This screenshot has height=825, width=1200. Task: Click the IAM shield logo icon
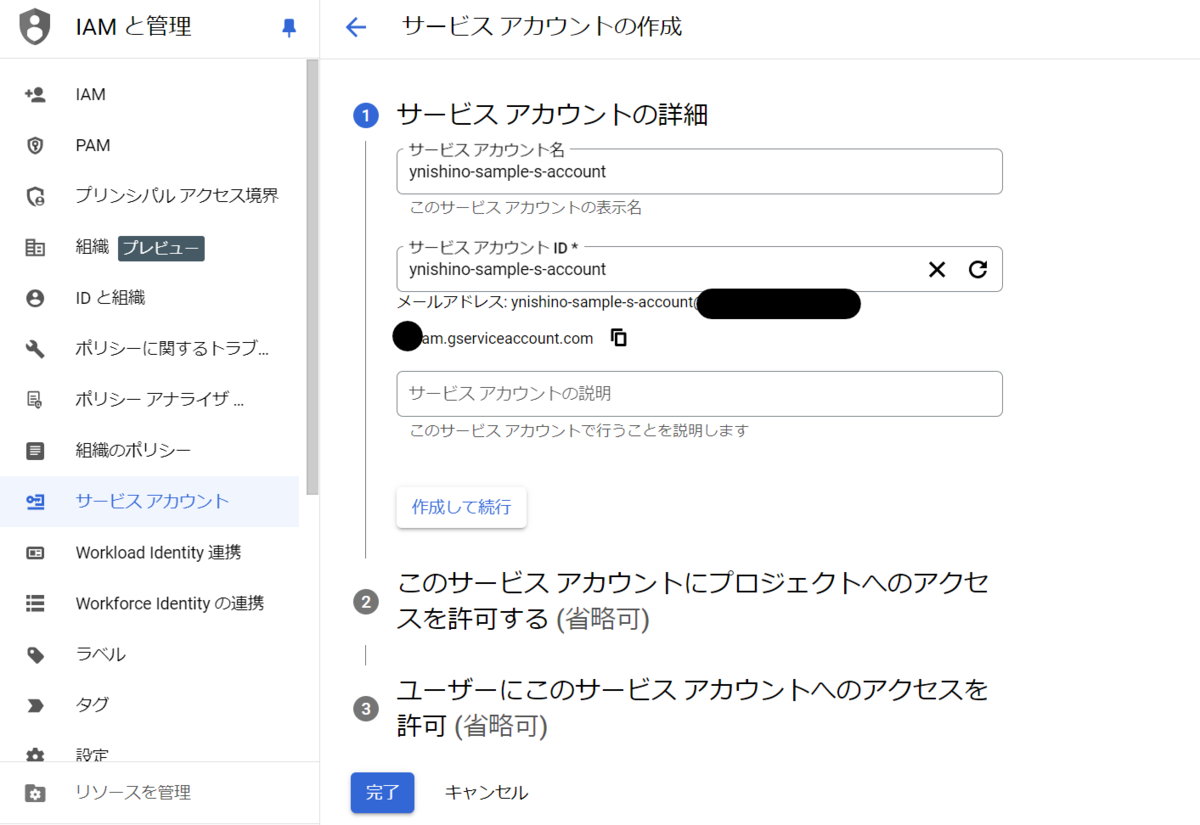point(35,27)
